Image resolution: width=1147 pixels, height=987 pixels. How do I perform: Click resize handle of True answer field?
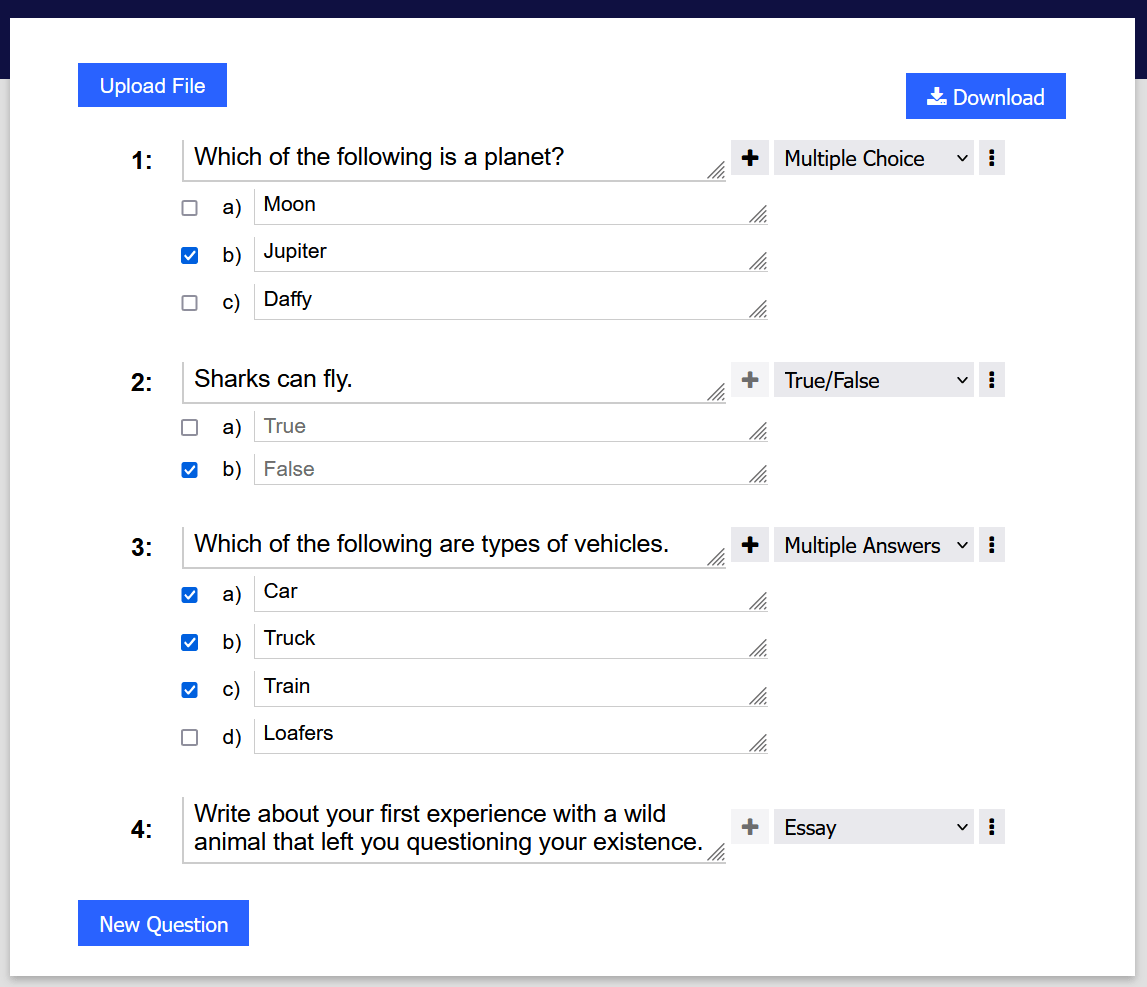coord(759,432)
